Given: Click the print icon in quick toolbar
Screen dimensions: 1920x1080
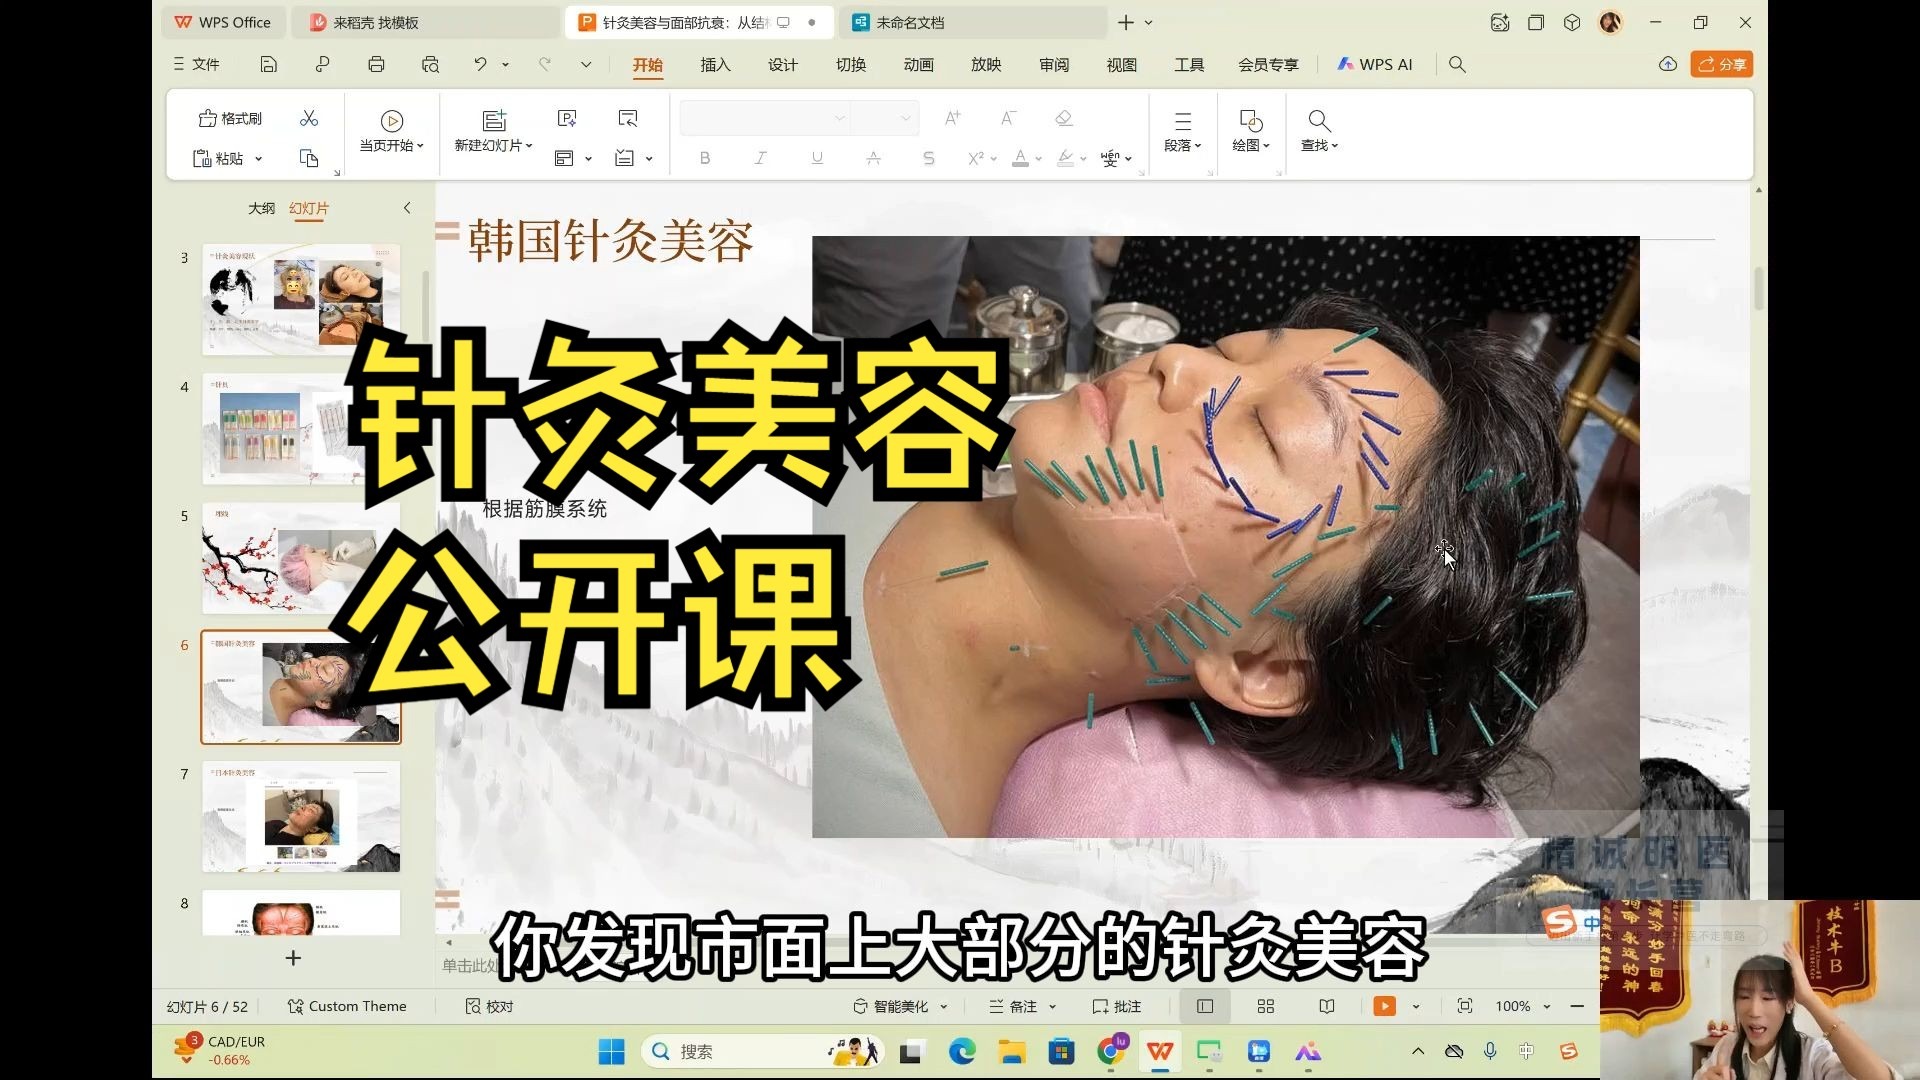Looking at the screenshot, I should pyautogui.click(x=376, y=65).
